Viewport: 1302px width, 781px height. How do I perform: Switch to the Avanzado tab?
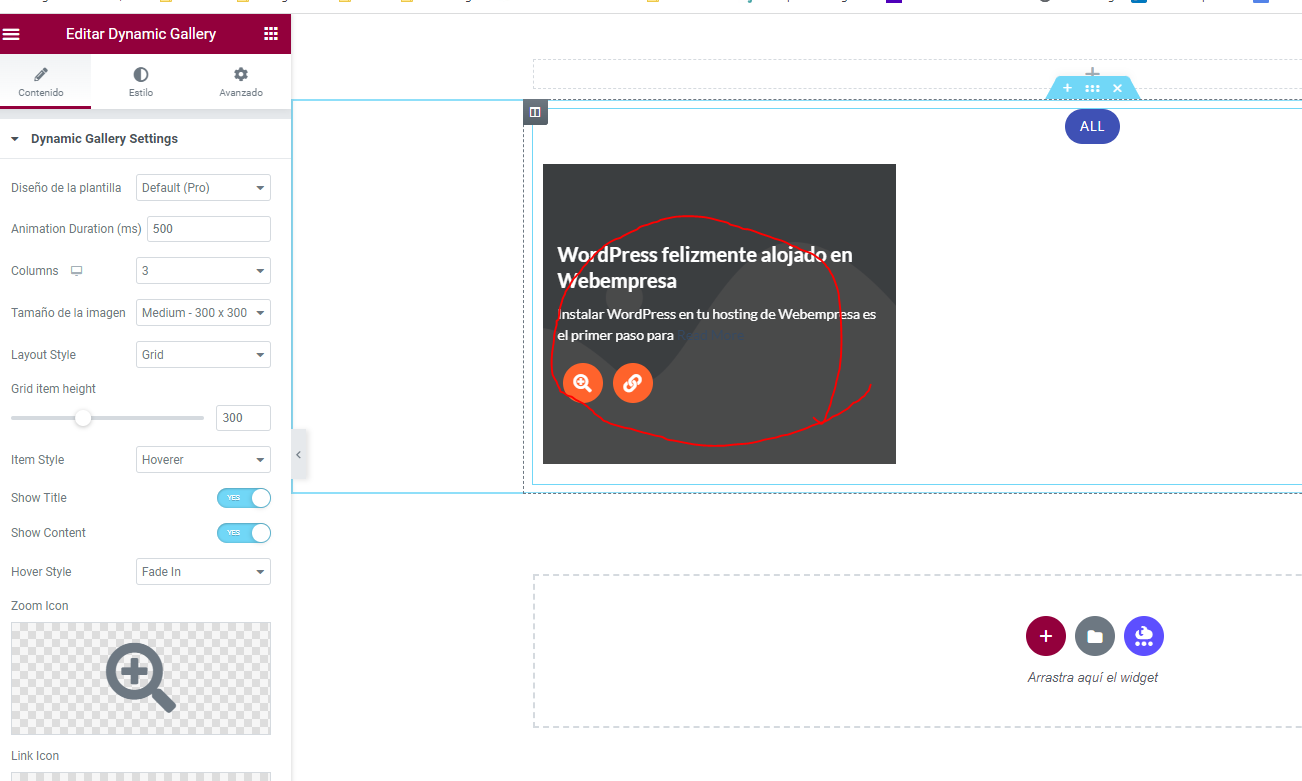point(241,82)
